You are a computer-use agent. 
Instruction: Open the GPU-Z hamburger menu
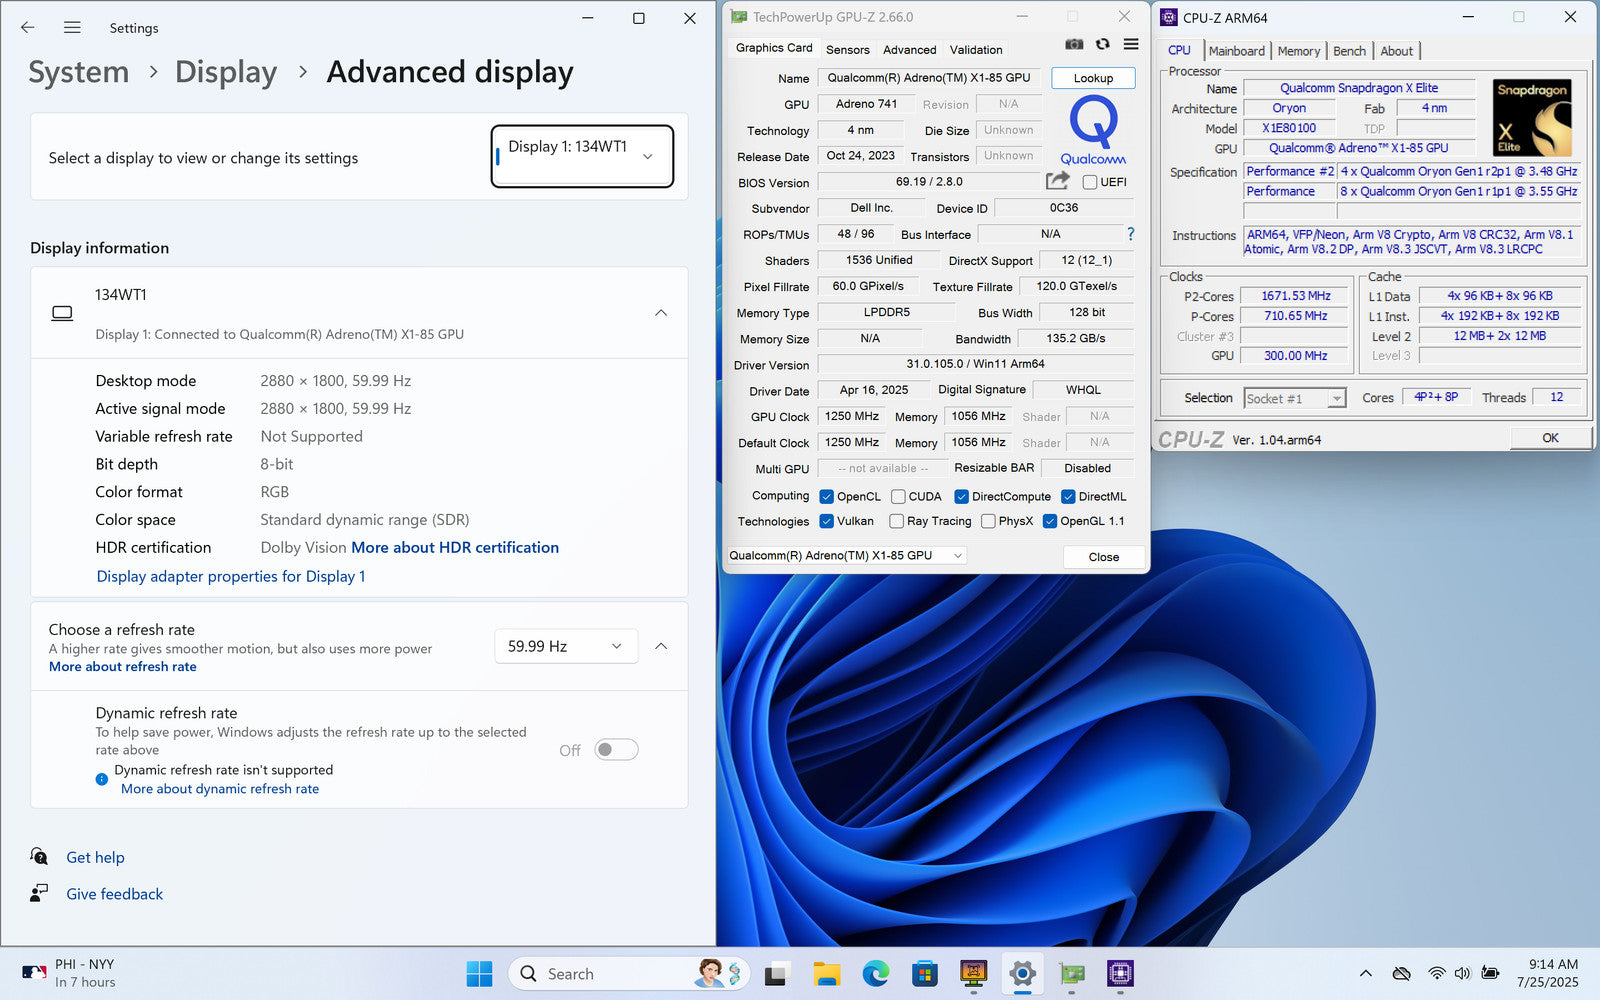[1131, 44]
